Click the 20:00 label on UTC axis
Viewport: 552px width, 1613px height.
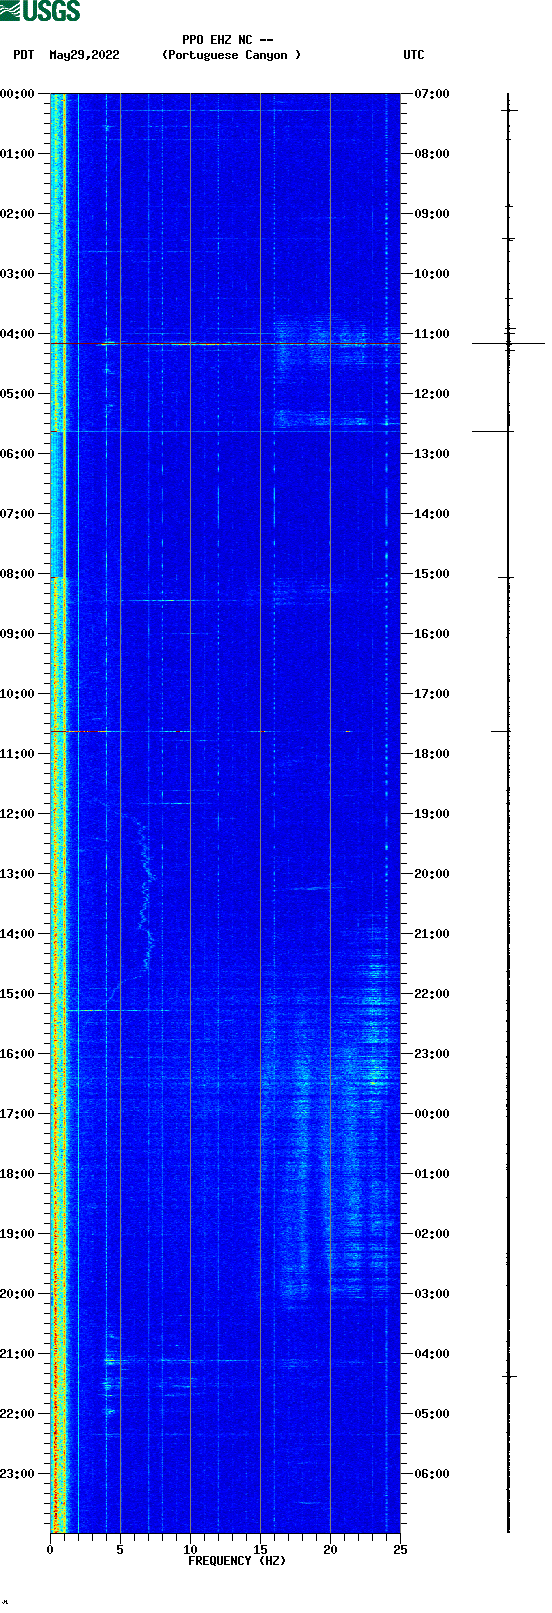431,874
